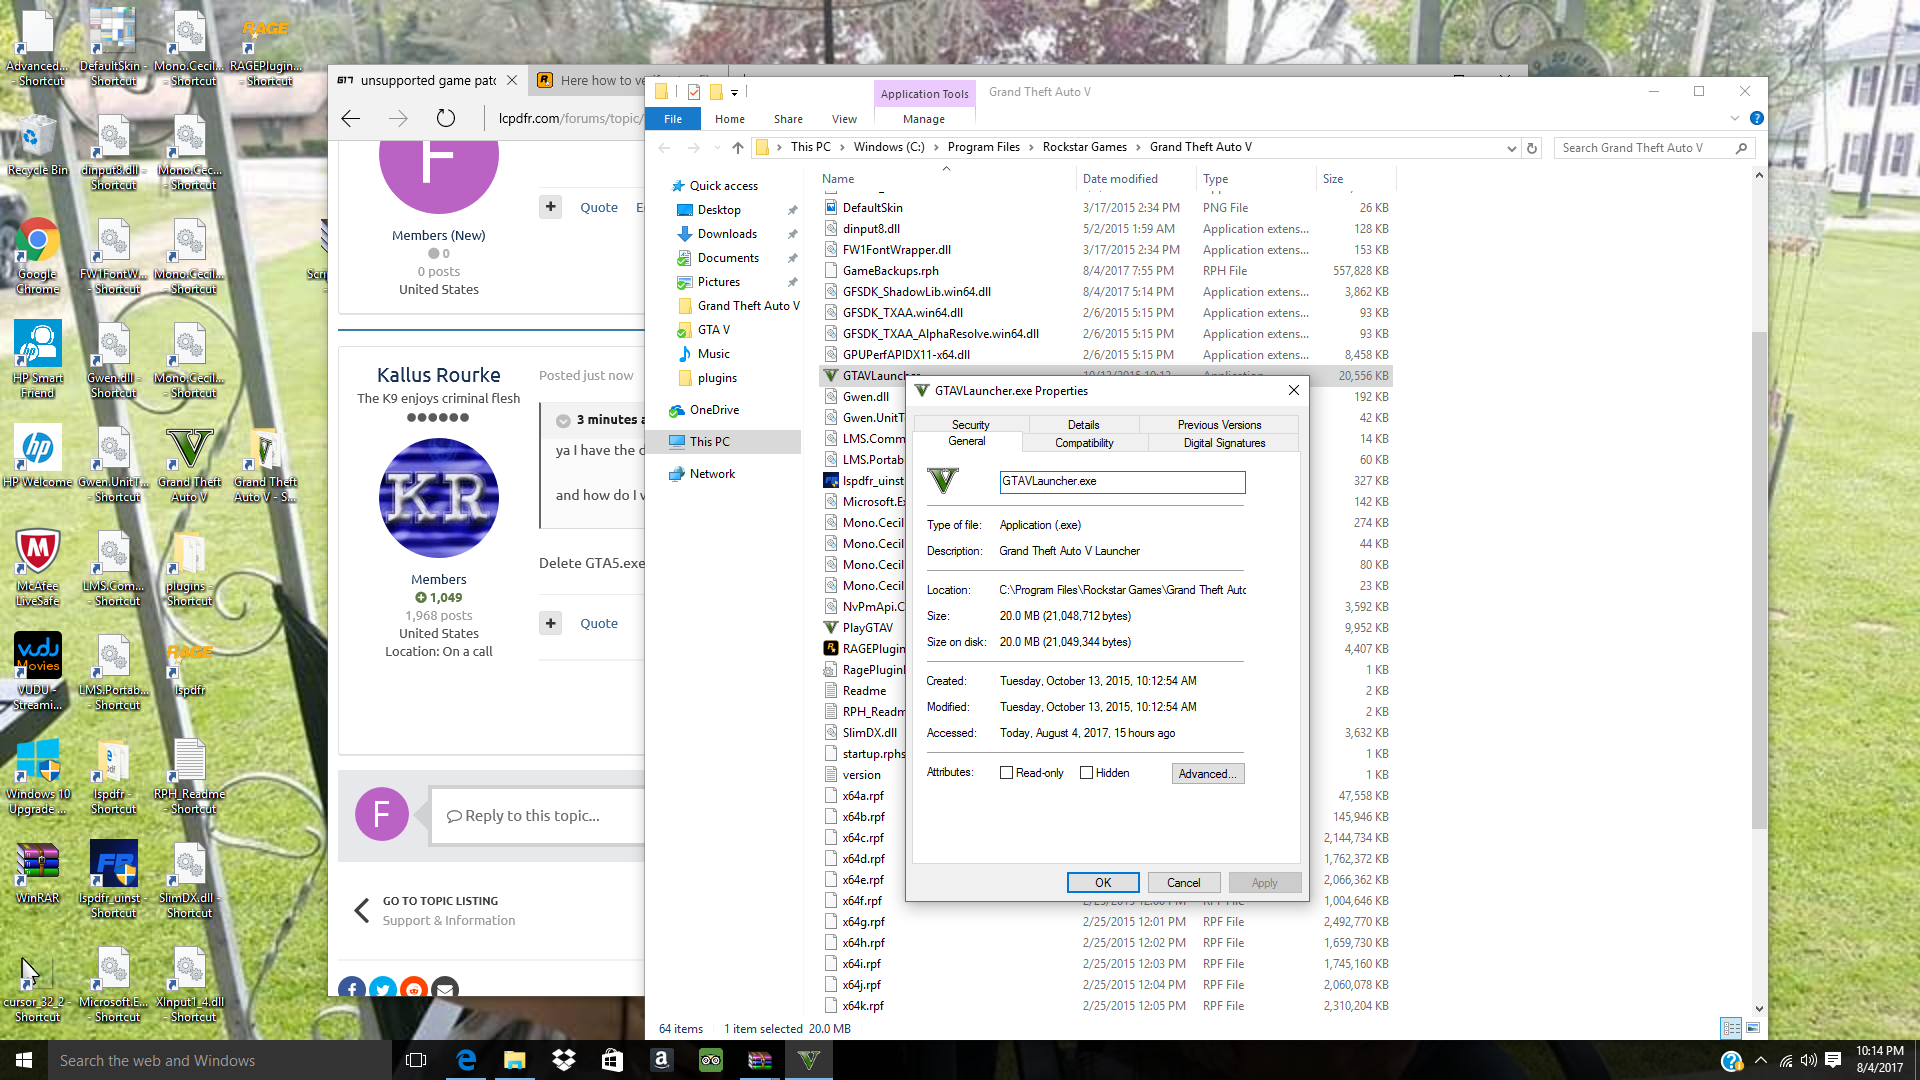1920x1080 pixels.
Task: Open Explorer help question mark icon
Action: click(x=1757, y=118)
